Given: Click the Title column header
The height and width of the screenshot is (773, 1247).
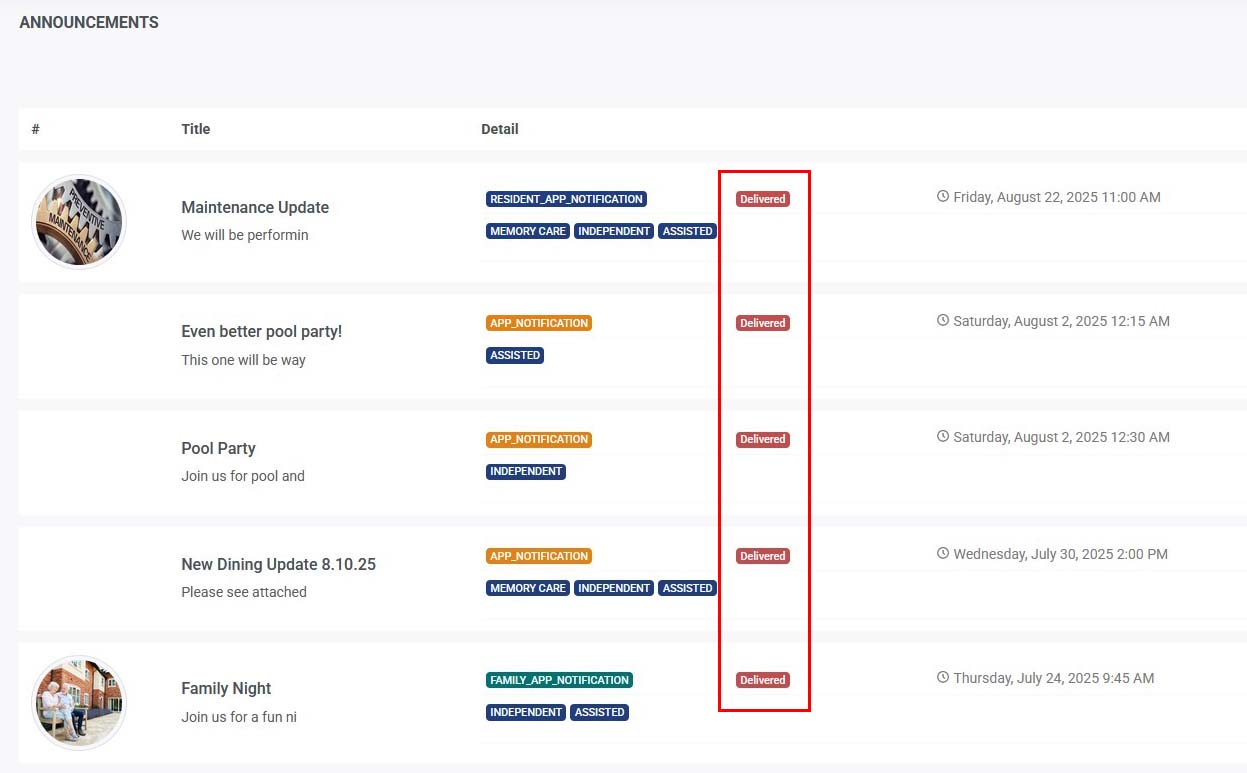Looking at the screenshot, I should pyautogui.click(x=196, y=129).
